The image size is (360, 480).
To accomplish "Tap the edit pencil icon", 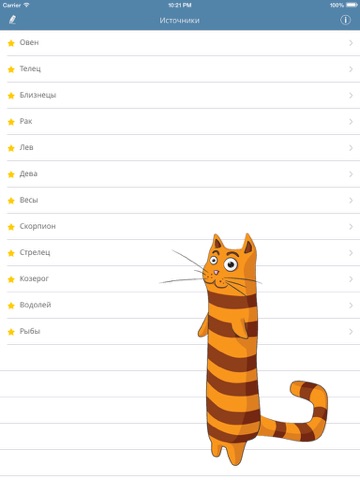I will click(13, 20).
